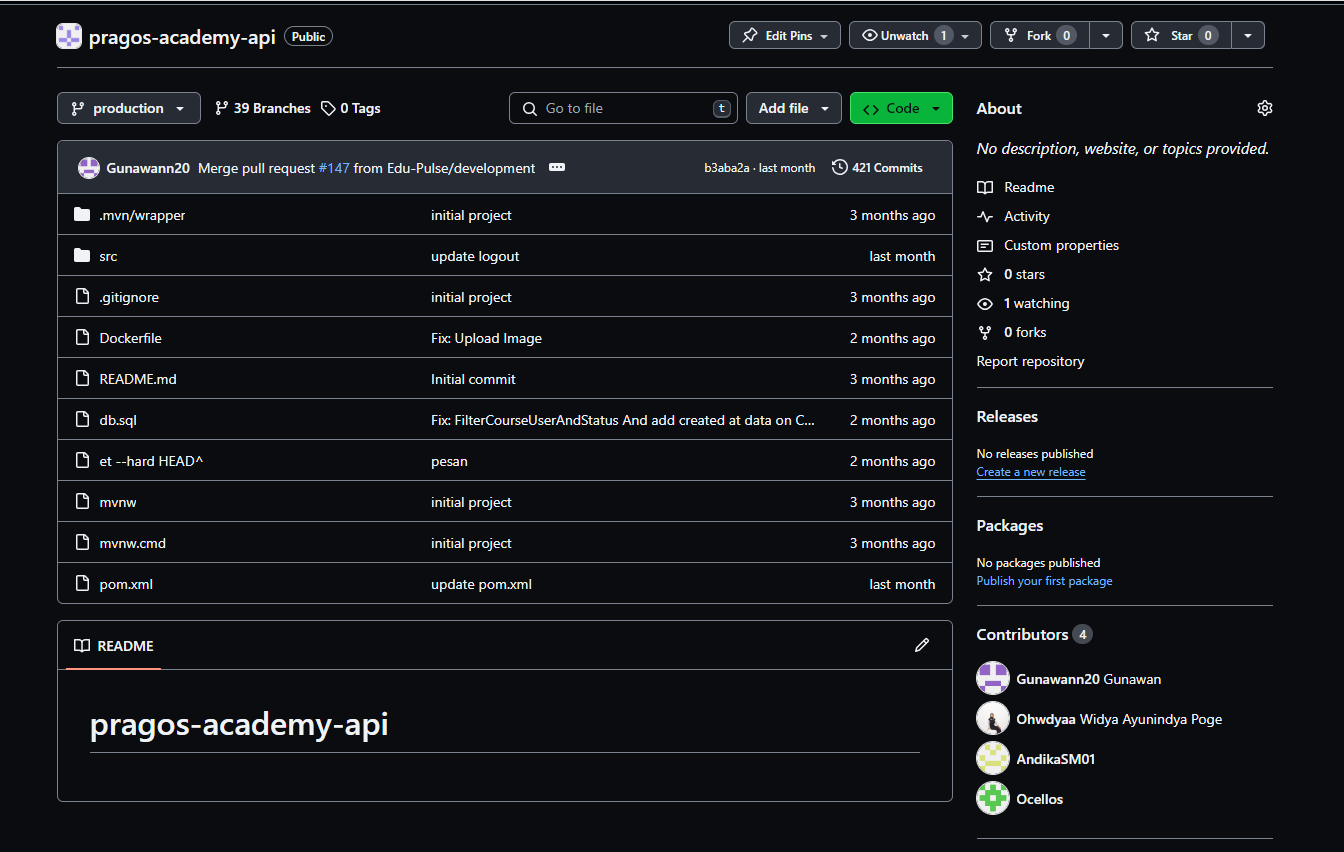
Task: View the 39 Branches list
Action: (263, 108)
